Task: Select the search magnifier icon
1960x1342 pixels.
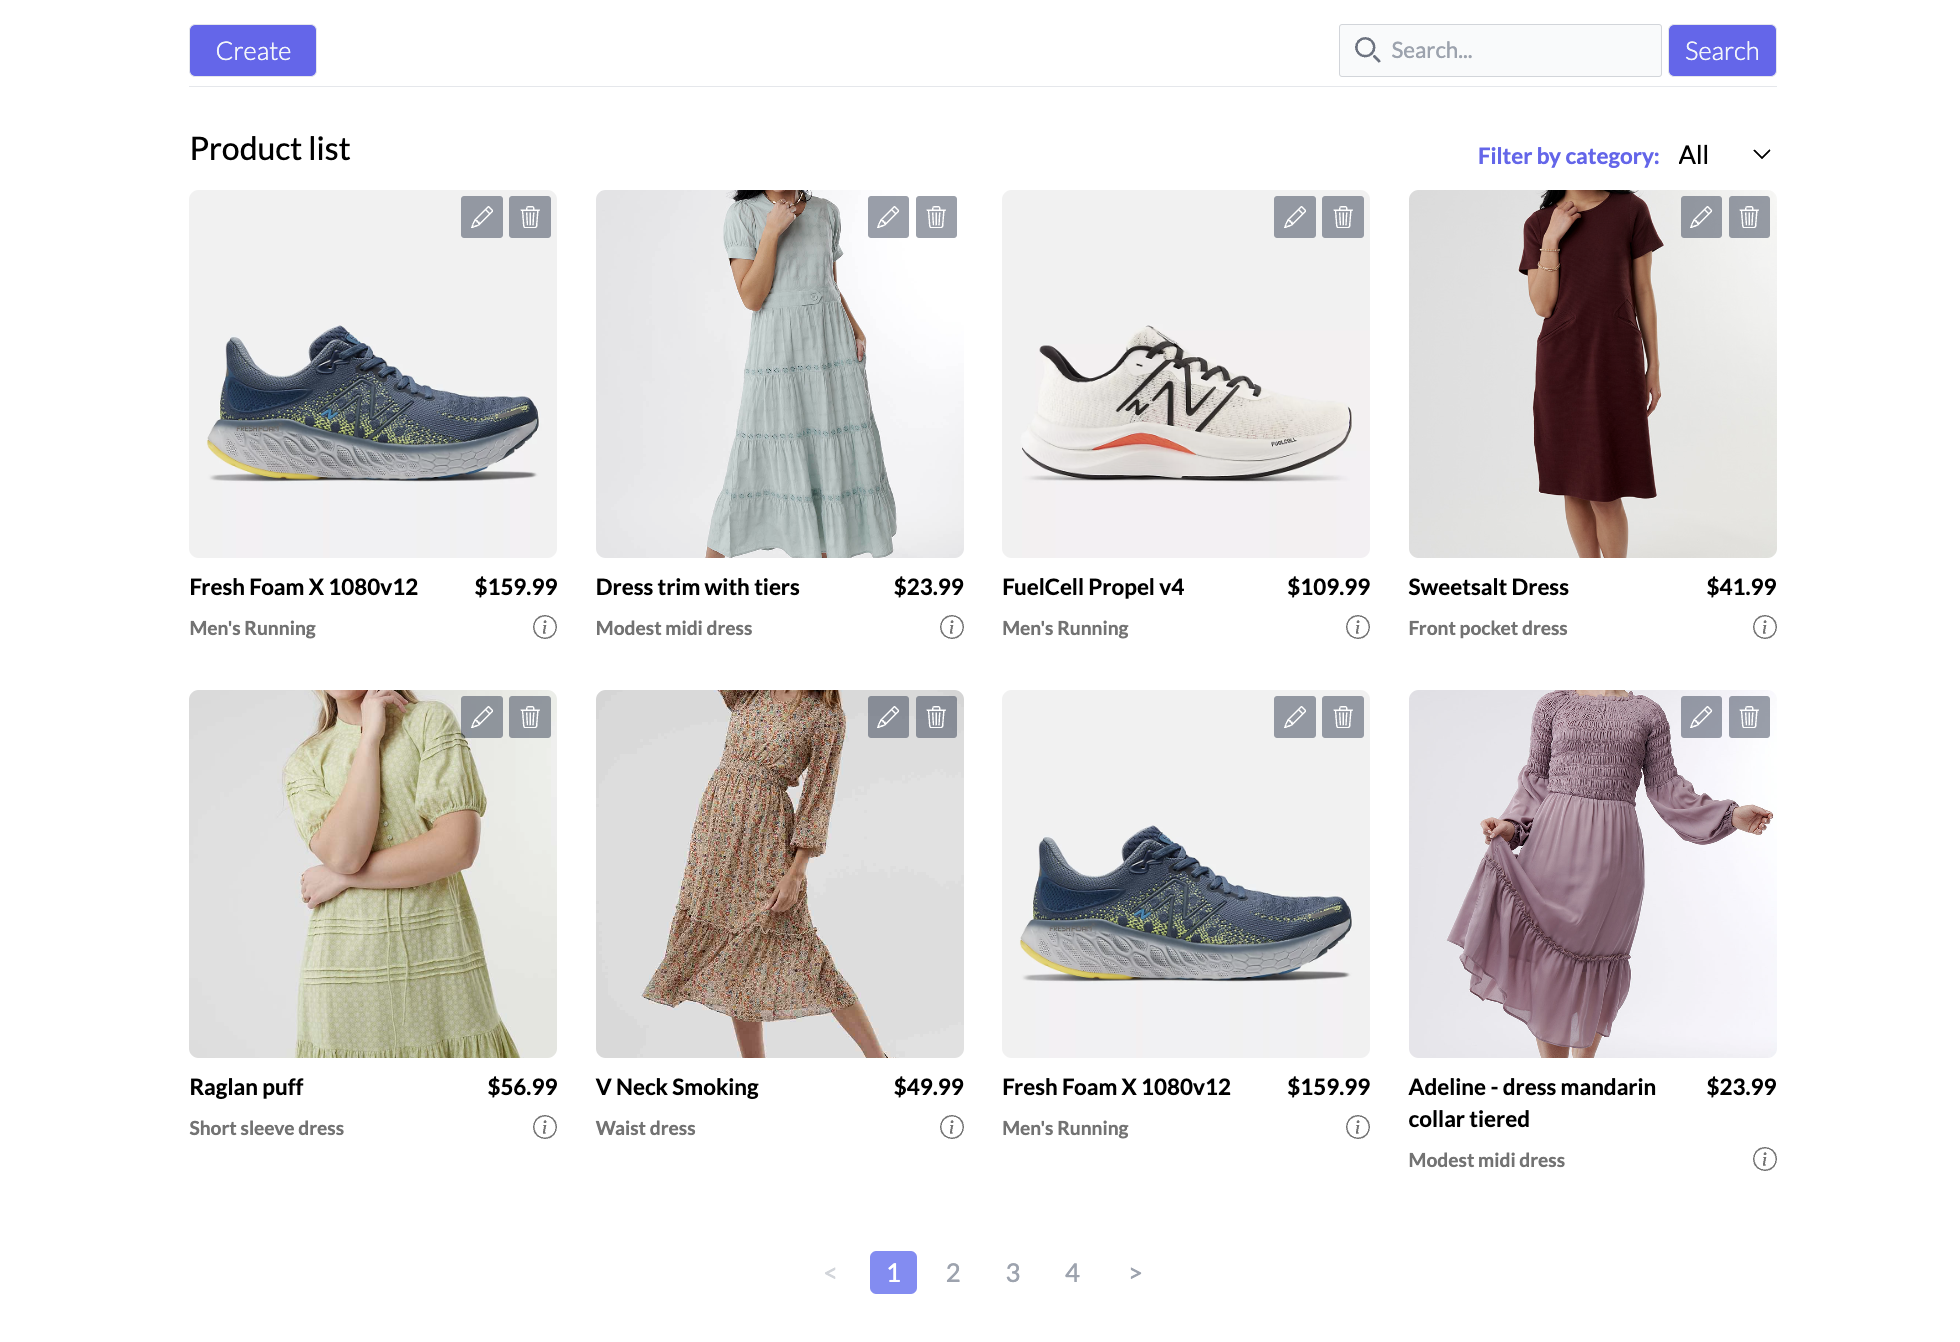Action: 1367,49
